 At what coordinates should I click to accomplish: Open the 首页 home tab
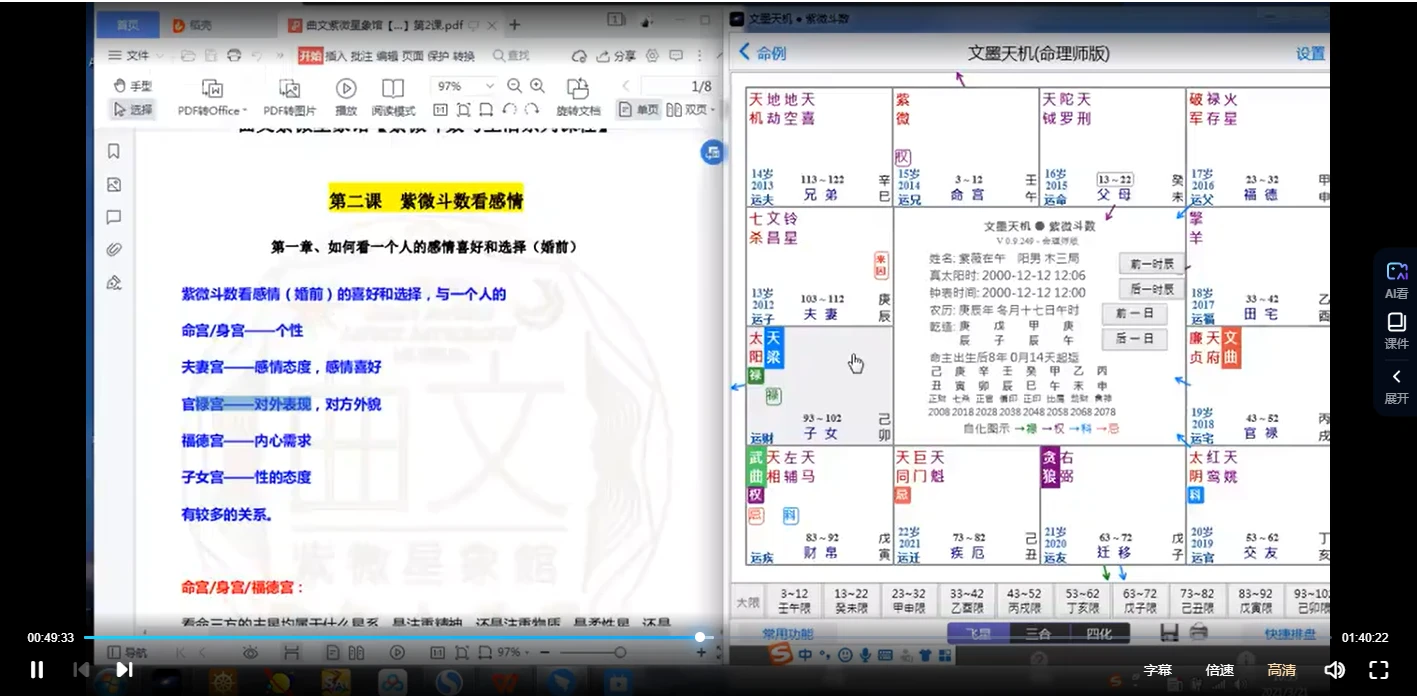[128, 25]
